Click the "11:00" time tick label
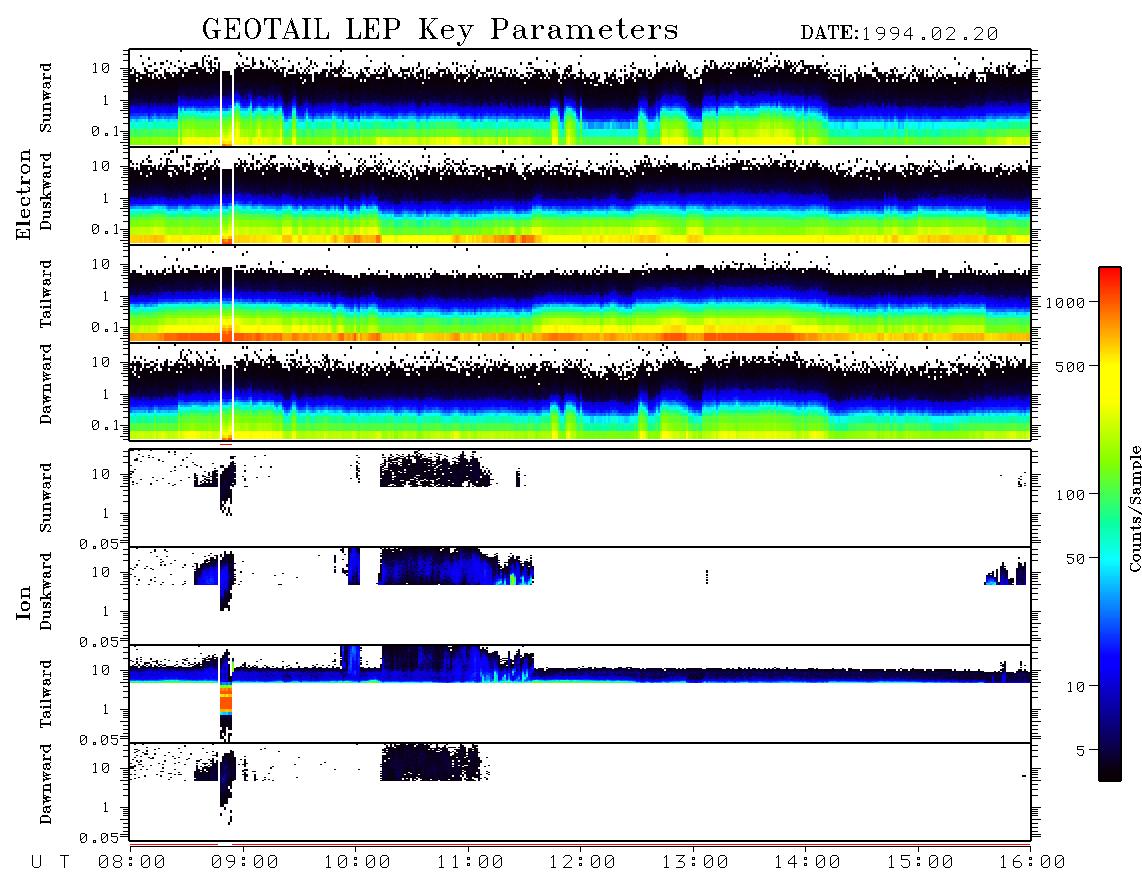This screenshot has height=880, width=1142. pyautogui.click(x=470, y=862)
